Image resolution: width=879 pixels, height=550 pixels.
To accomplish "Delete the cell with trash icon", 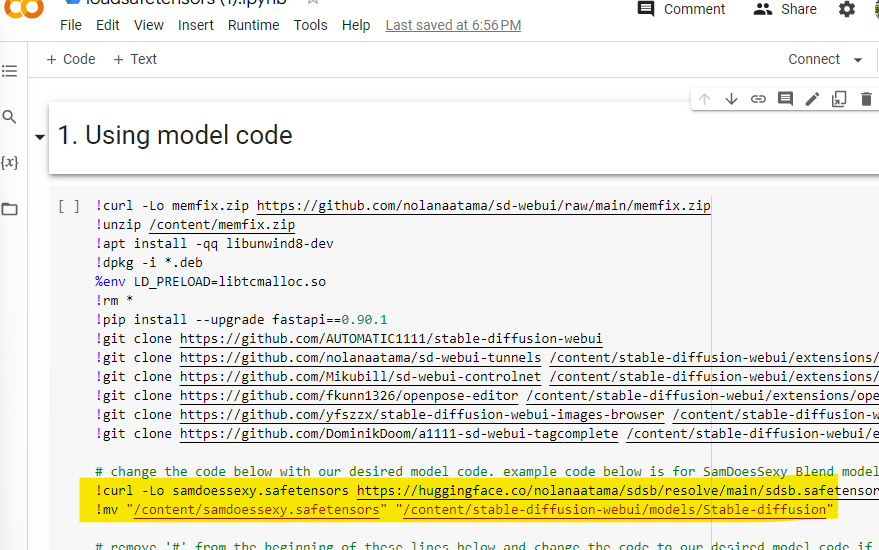I will 866,99.
